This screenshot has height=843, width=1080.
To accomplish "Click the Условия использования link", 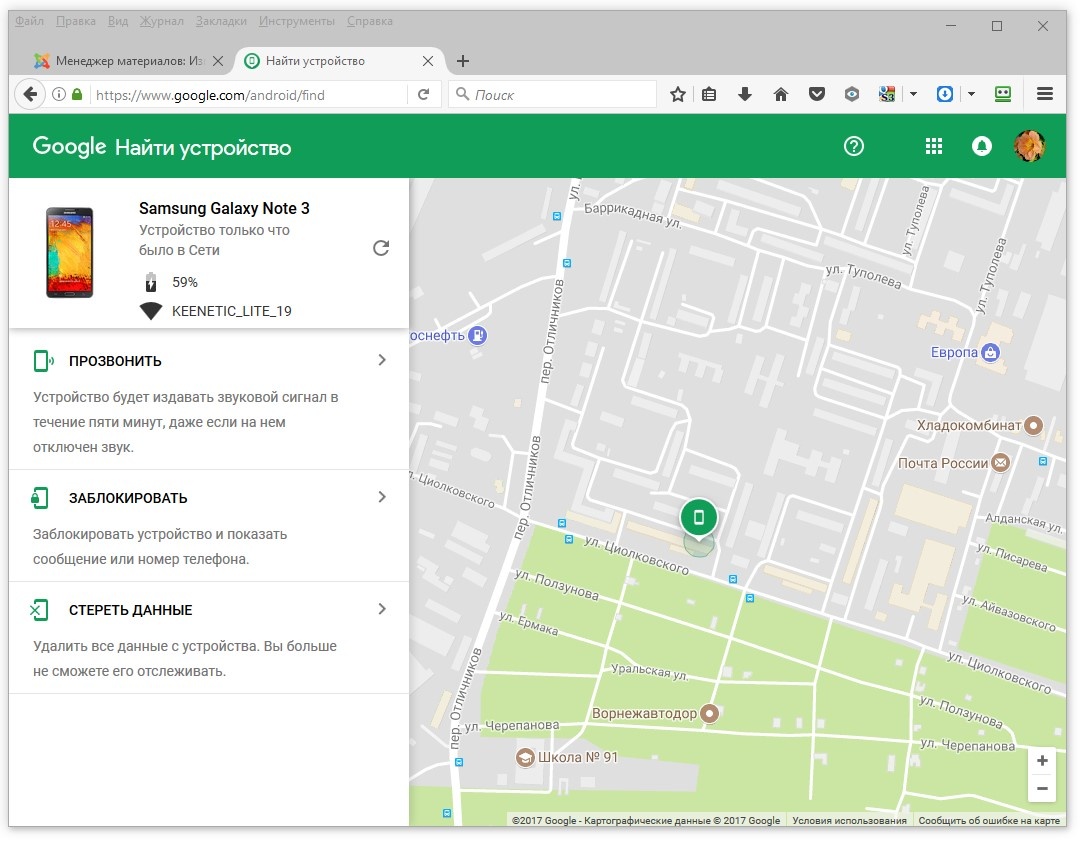I will pos(849,820).
